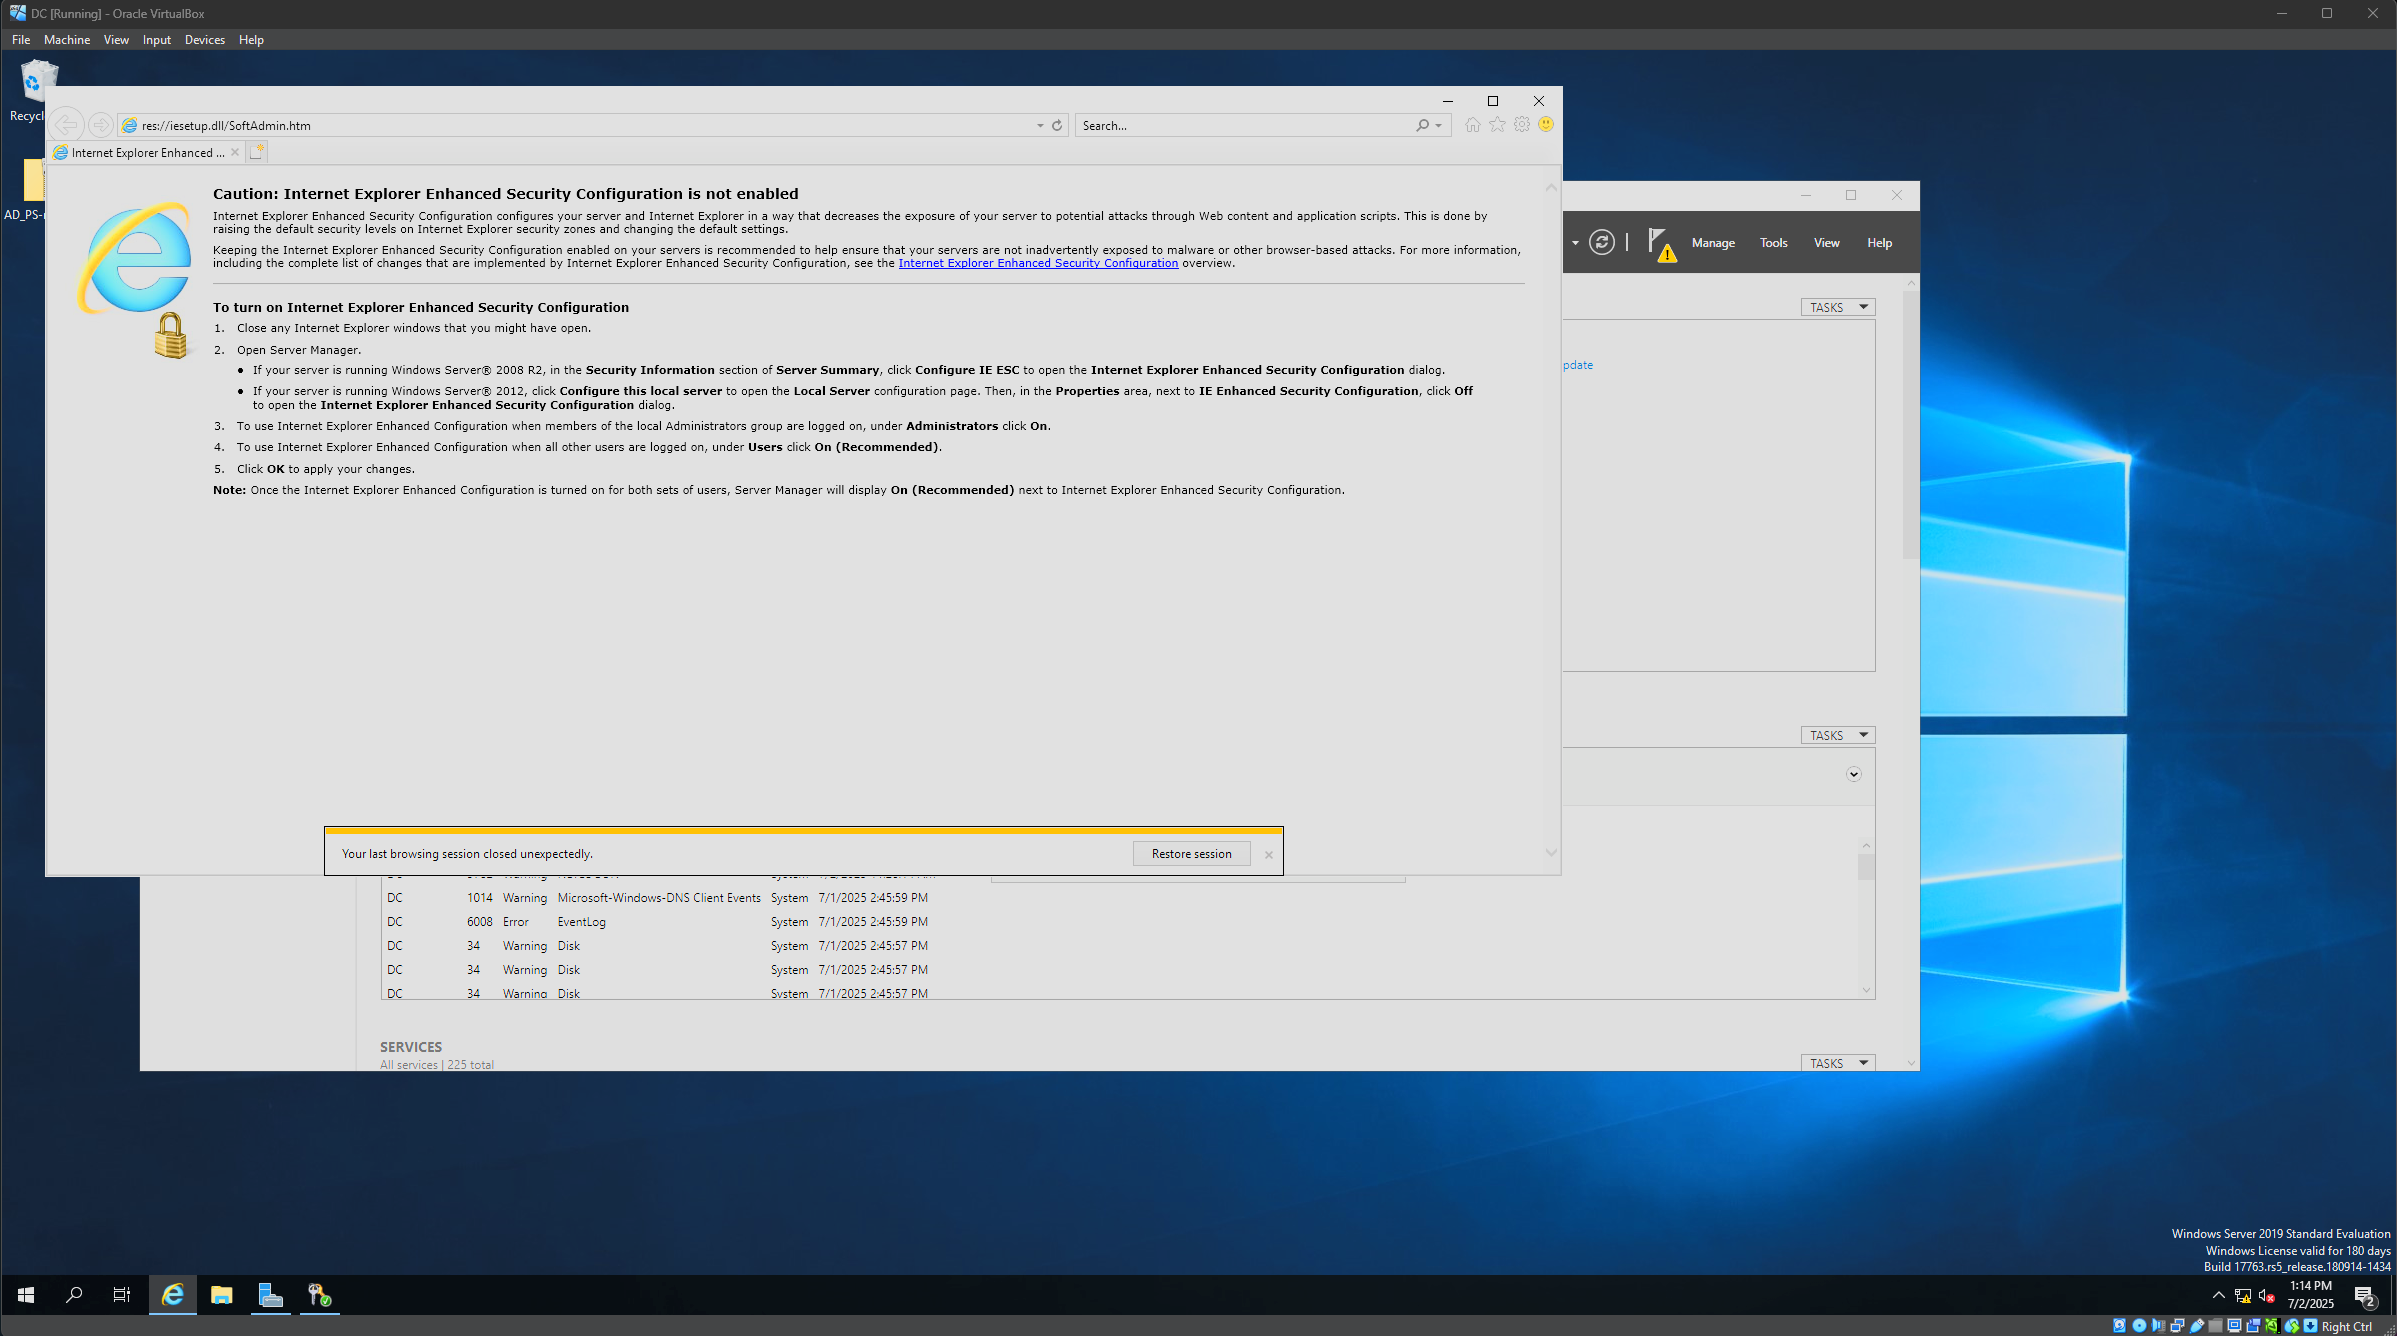Select Microsoft-Windows-DNS Client Events warning row
Image resolution: width=2397 pixels, height=1336 pixels.
658,898
